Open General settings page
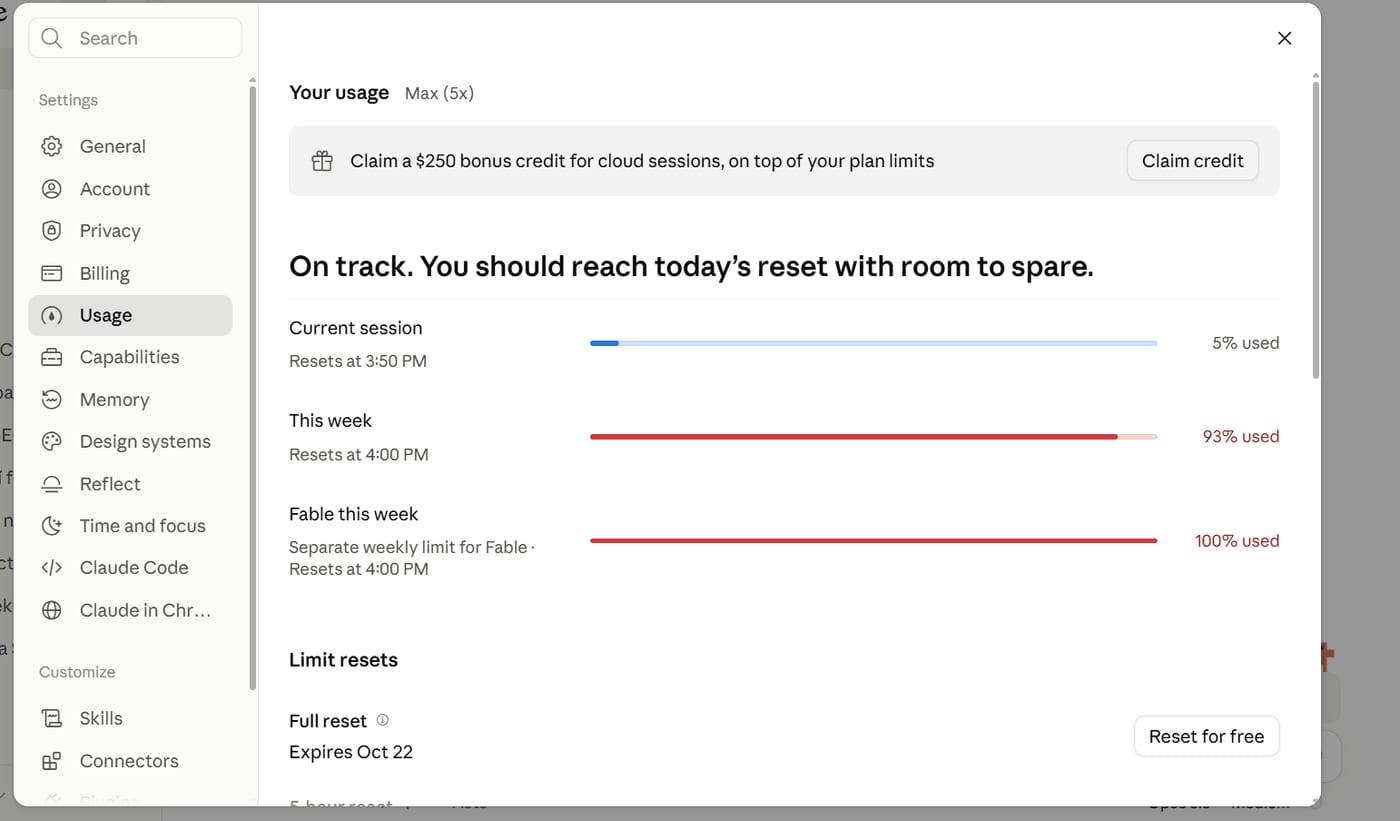Viewport: 1400px width, 821px height. click(x=130, y=146)
